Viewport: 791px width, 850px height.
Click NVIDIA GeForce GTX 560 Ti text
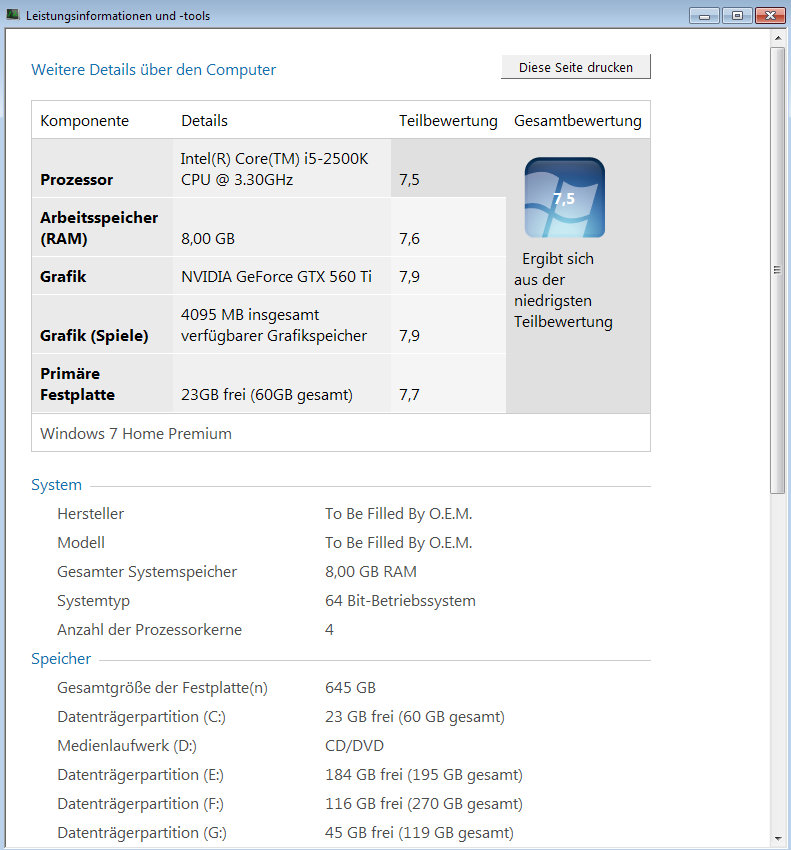276,276
